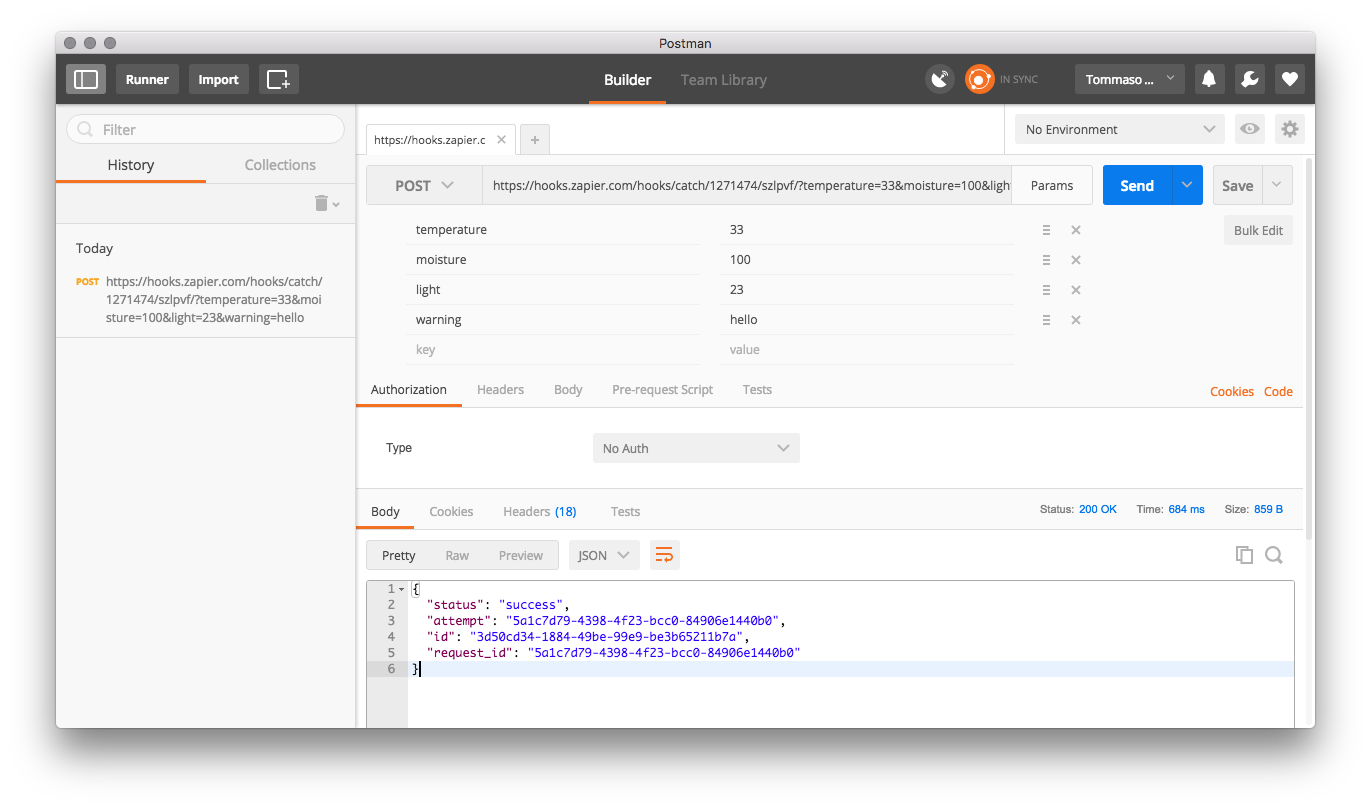
Task: Click the Bulk Edit button
Action: 1257,230
